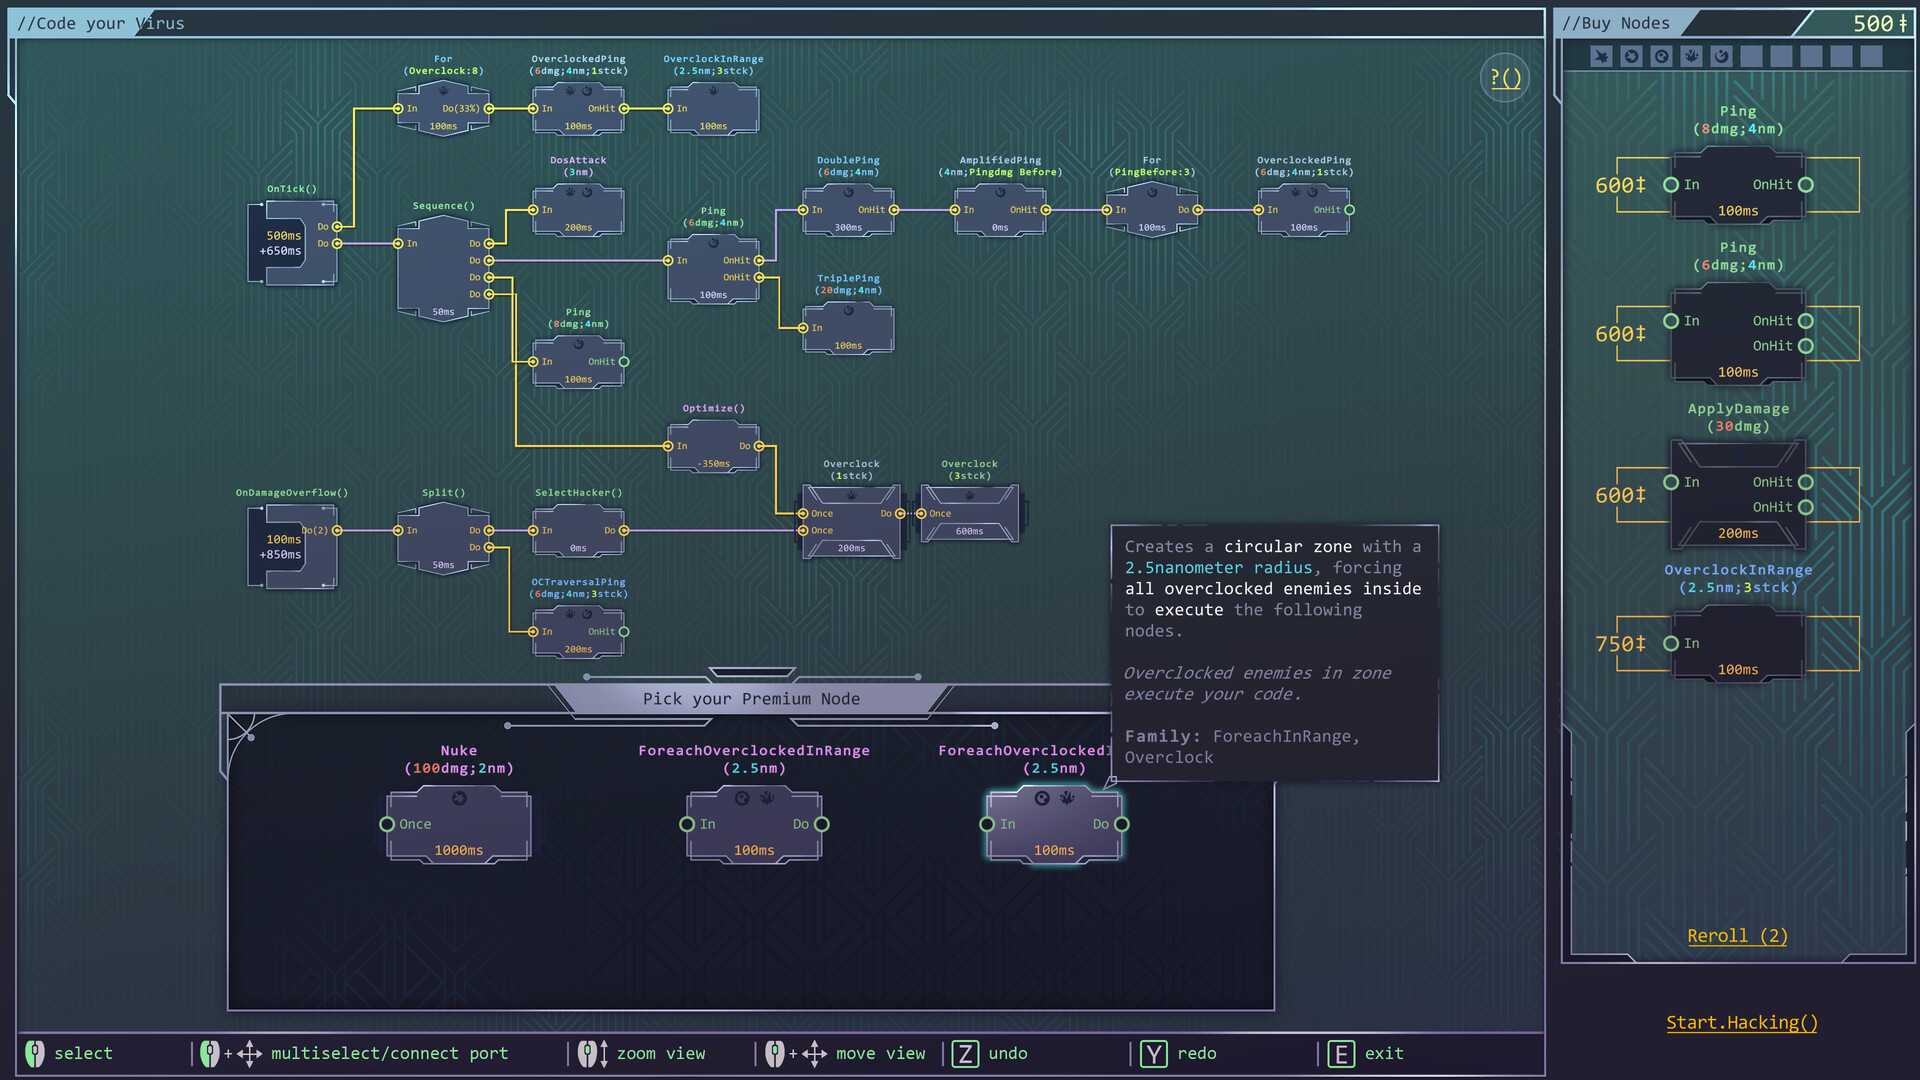Click the circular-target family icon in Buy Nodes bar
The height and width of the screenshot is (1080, 1920).
1661,56
